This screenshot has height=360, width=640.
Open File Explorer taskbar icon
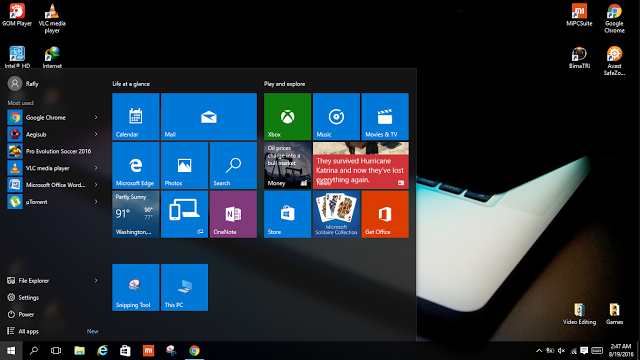[x=79, y=351]
